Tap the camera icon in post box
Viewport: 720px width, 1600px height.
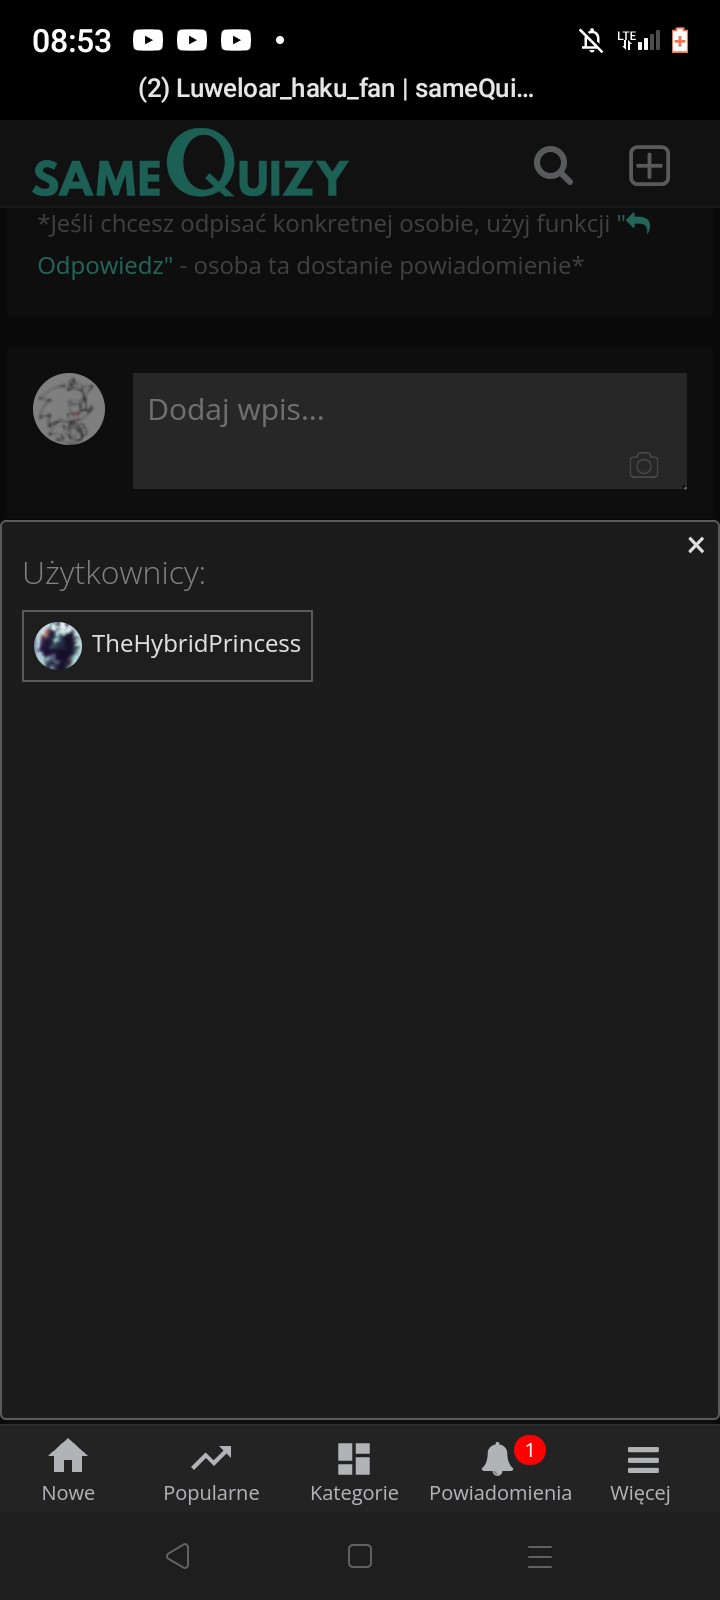click(643, 465)
